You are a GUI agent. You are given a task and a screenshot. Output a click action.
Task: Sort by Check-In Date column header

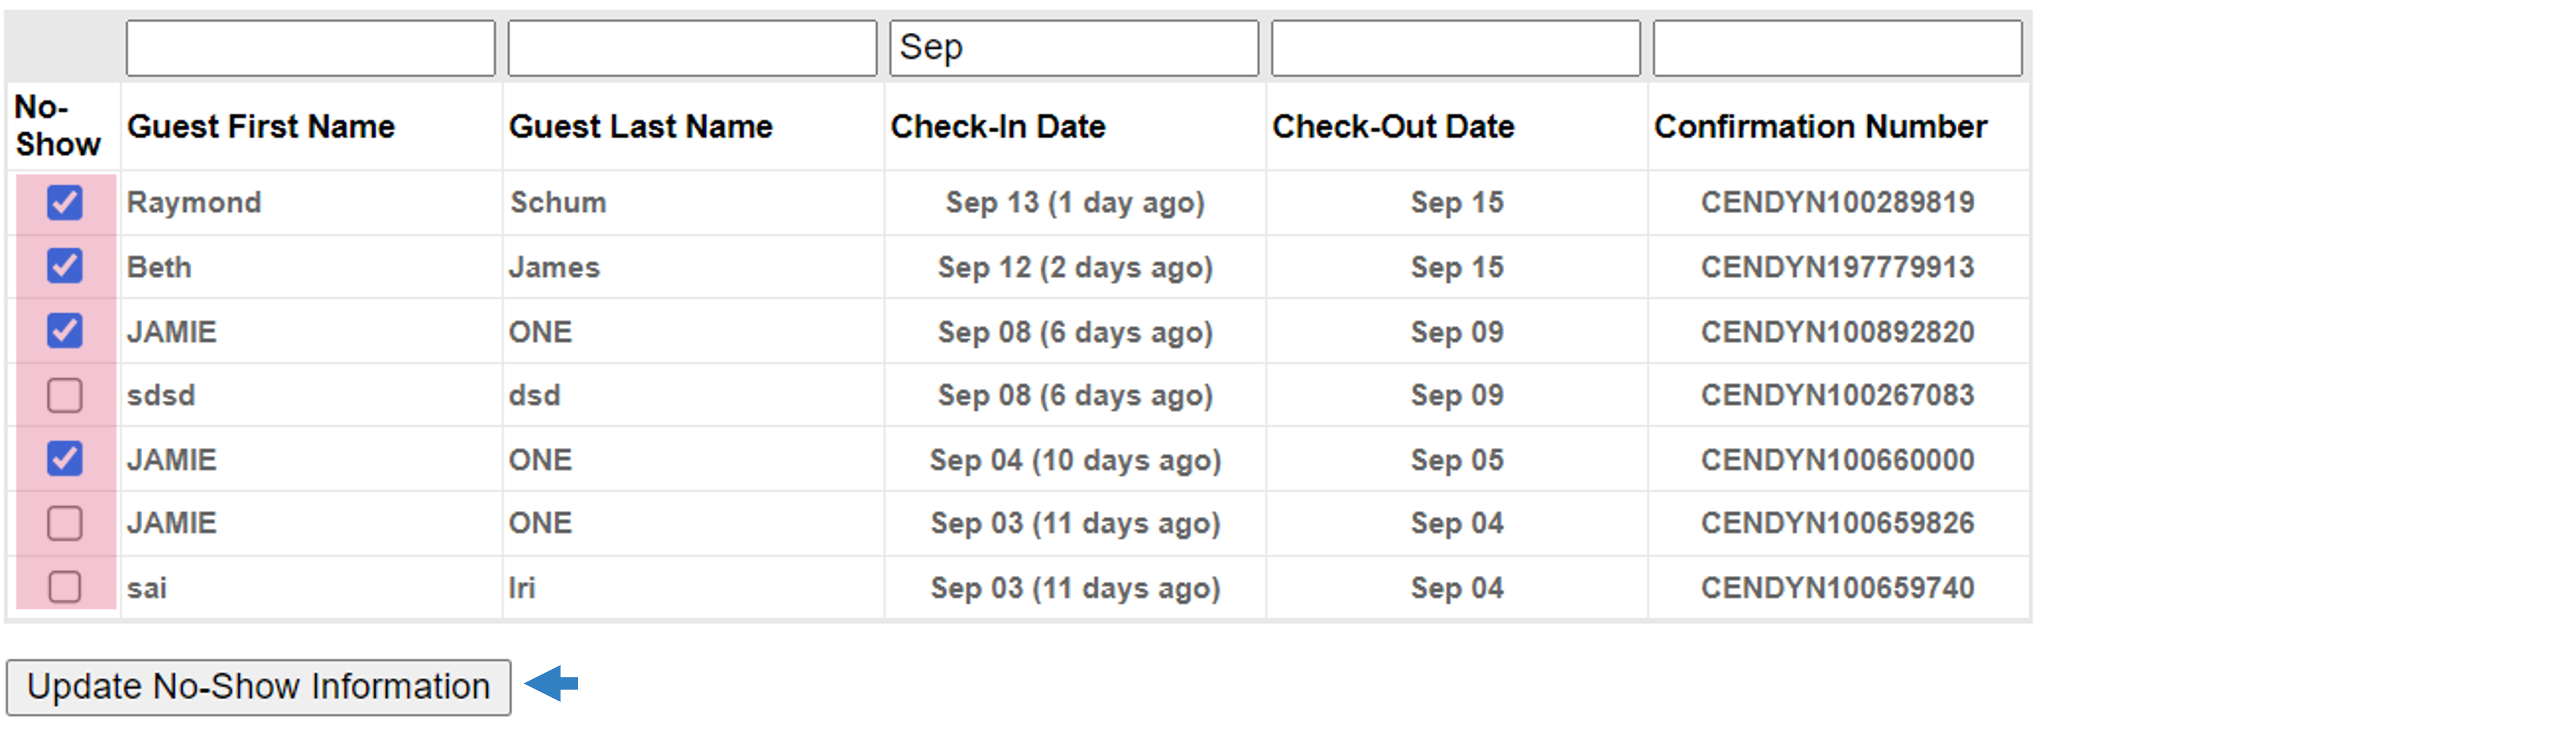coord(998,127)
